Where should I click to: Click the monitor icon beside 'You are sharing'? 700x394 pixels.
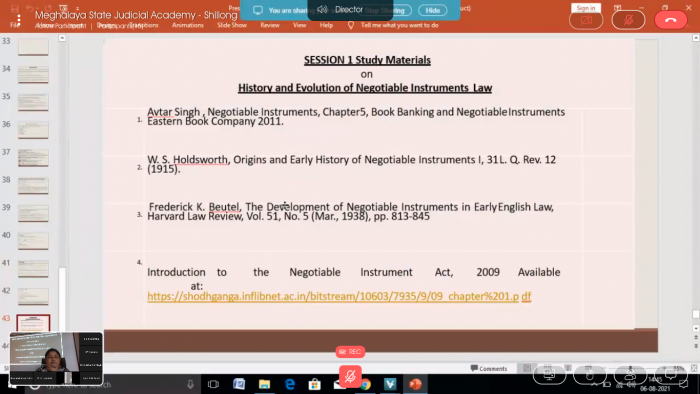258,10
